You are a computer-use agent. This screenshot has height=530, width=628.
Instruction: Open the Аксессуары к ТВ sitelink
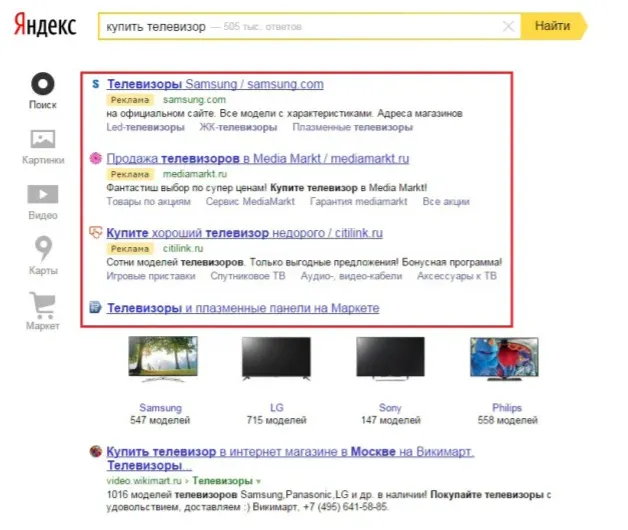457,276
